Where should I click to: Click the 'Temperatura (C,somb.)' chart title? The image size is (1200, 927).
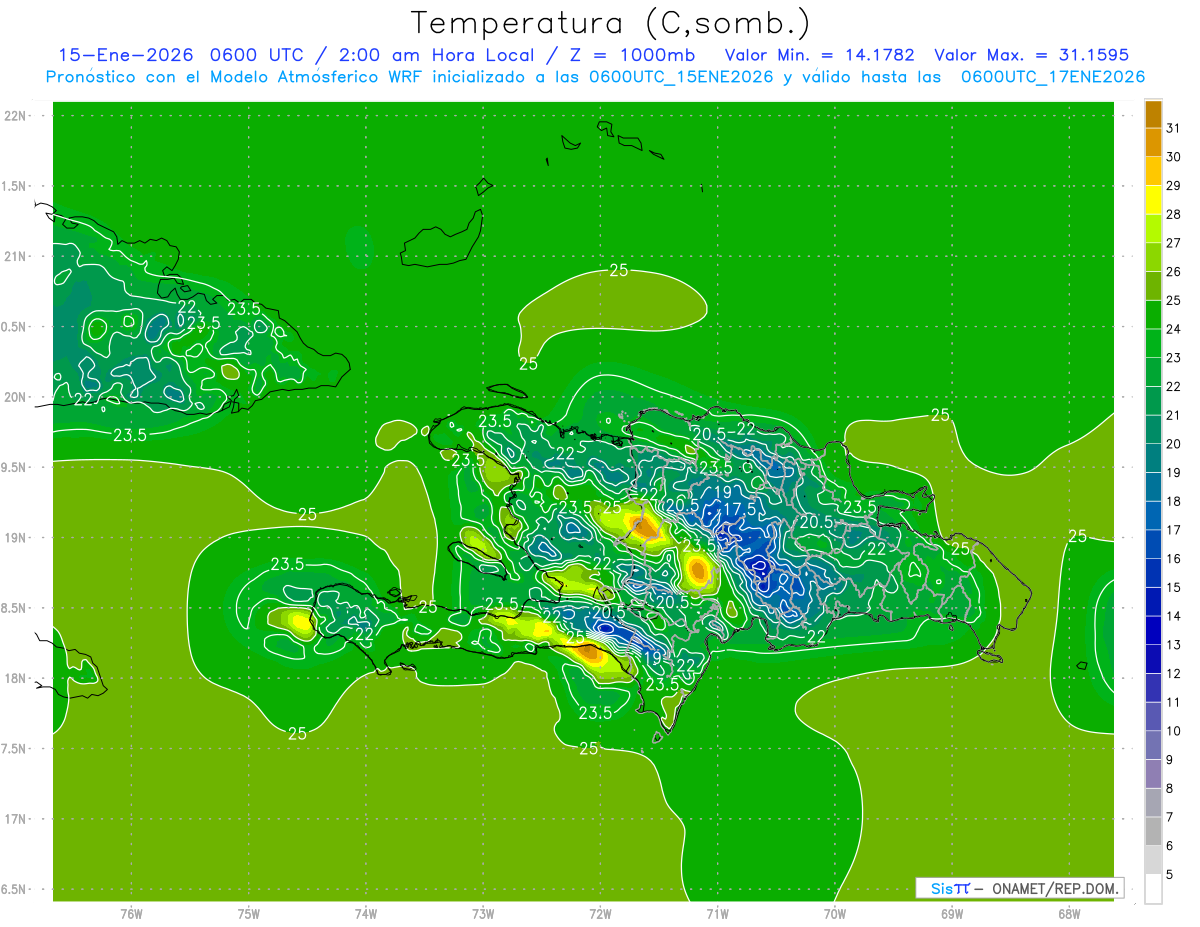[610, 23]
